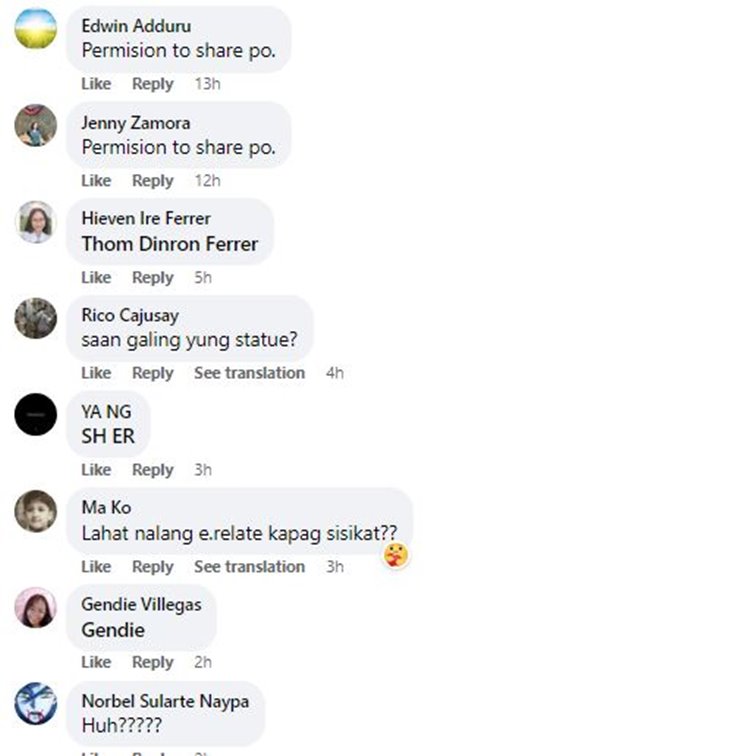Viewport: 750px width, 756px height.
Task: Like Hieven Ire Ferrer's comment
Action: coord(96,278)
